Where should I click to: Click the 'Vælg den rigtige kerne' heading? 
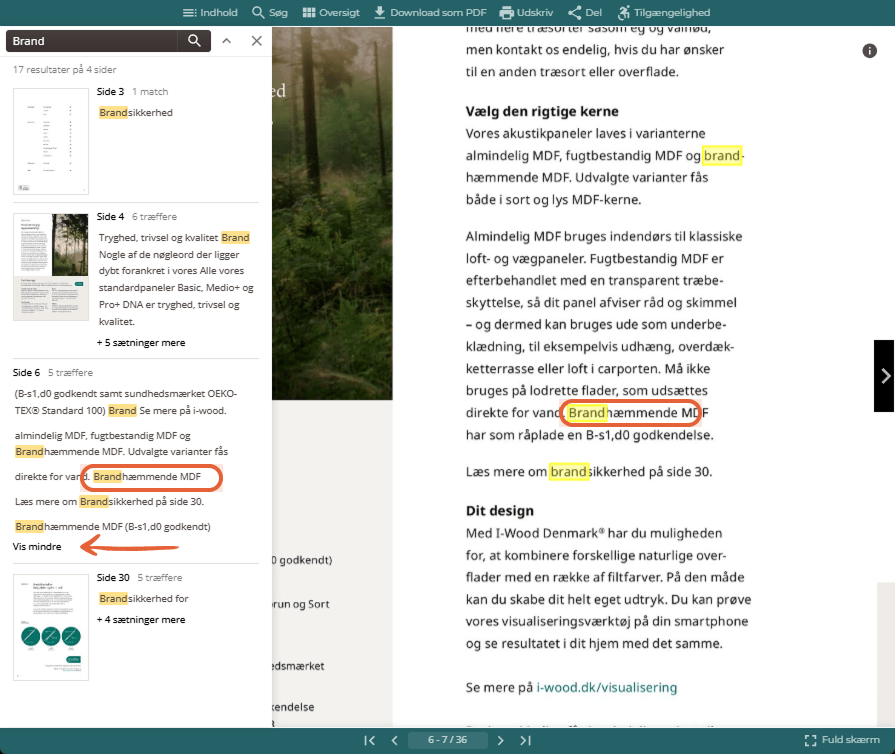coord(542,111)
